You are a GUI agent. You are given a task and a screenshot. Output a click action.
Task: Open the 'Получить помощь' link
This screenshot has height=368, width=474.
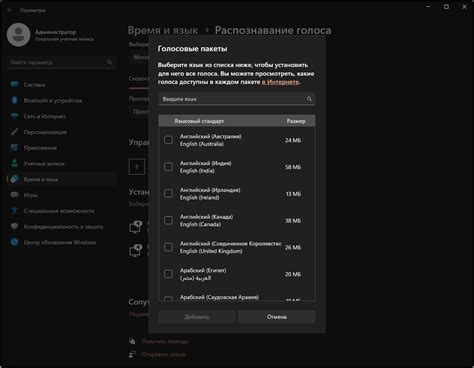tap(165, 341)
